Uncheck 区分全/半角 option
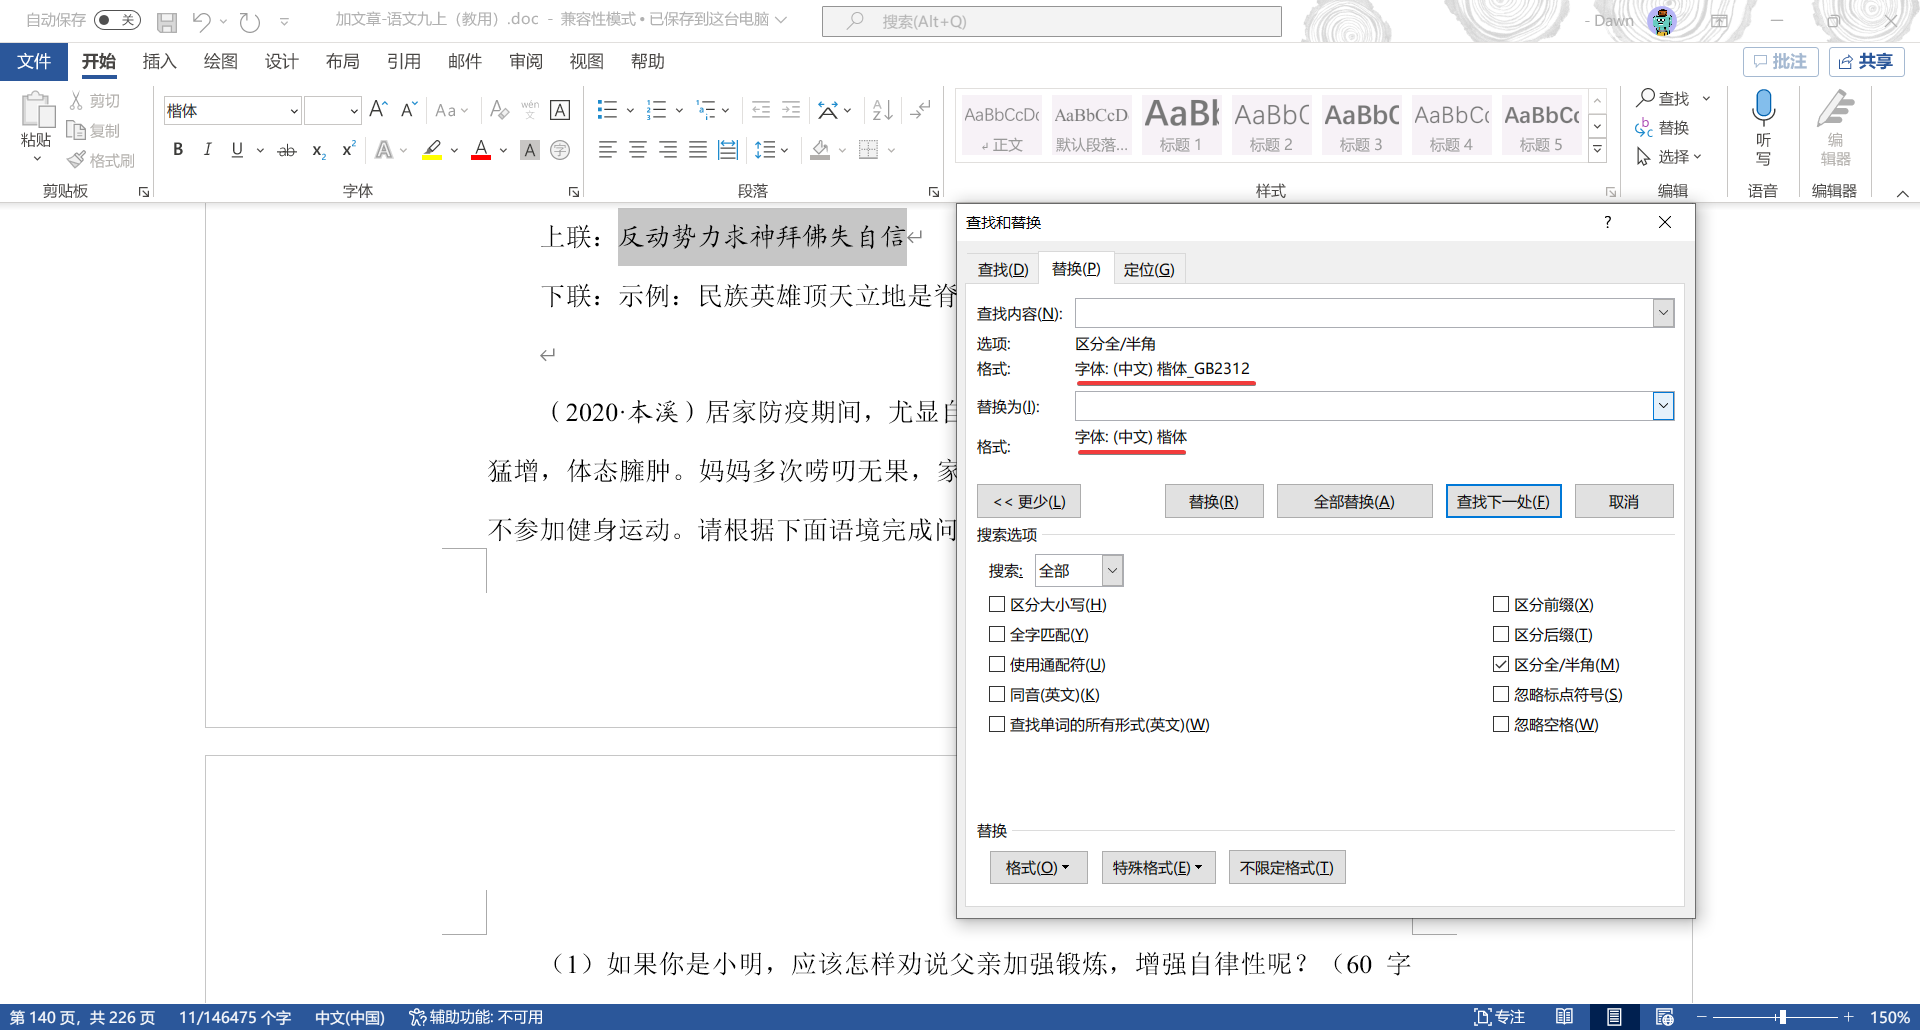Viewport: 1920px width, 1030px height. pos(1501,664)
